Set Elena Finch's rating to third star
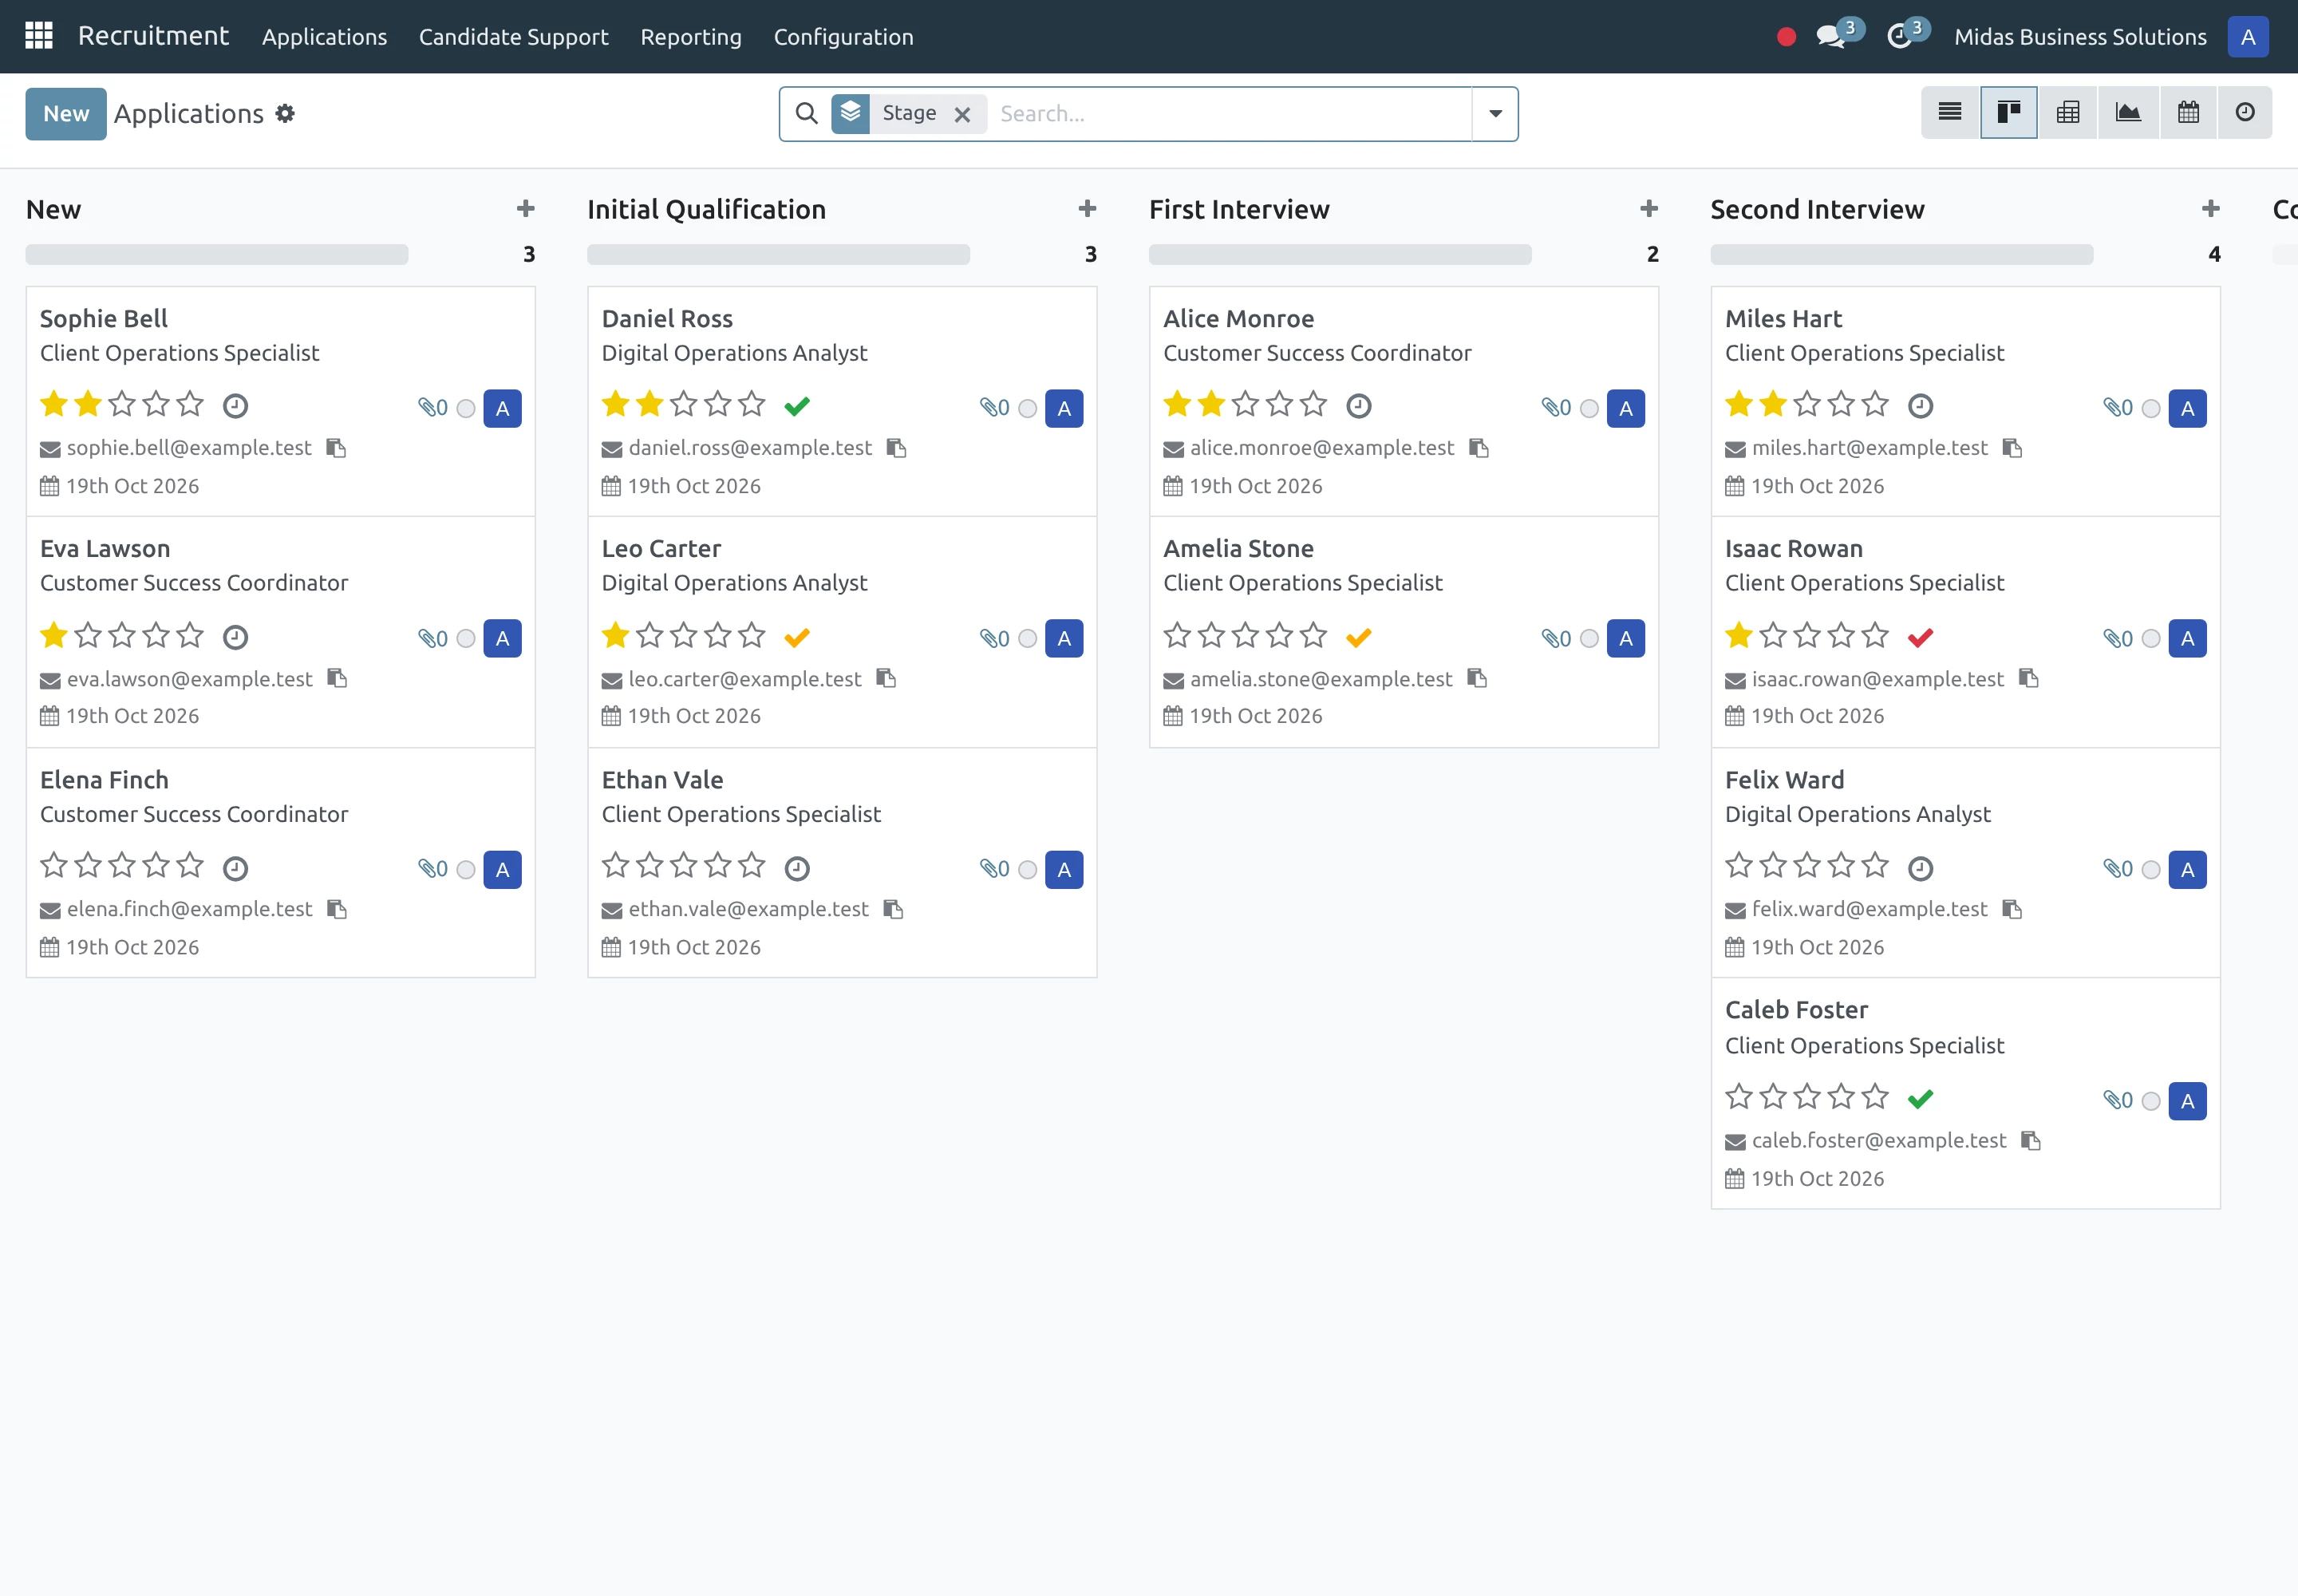This screenshot has height=1596, width=2298. pos(122,865)
